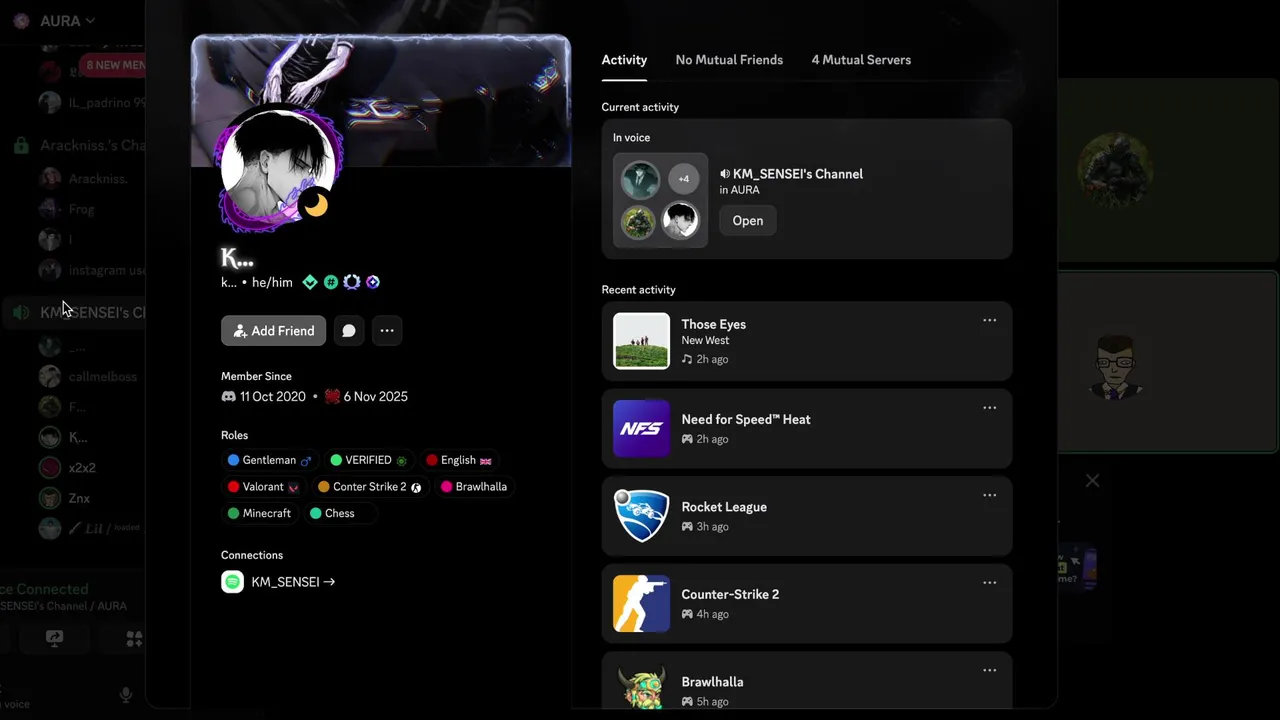1280x720 pixels.
Task: Click the Rocket League game icon
Action: [641, 516]
